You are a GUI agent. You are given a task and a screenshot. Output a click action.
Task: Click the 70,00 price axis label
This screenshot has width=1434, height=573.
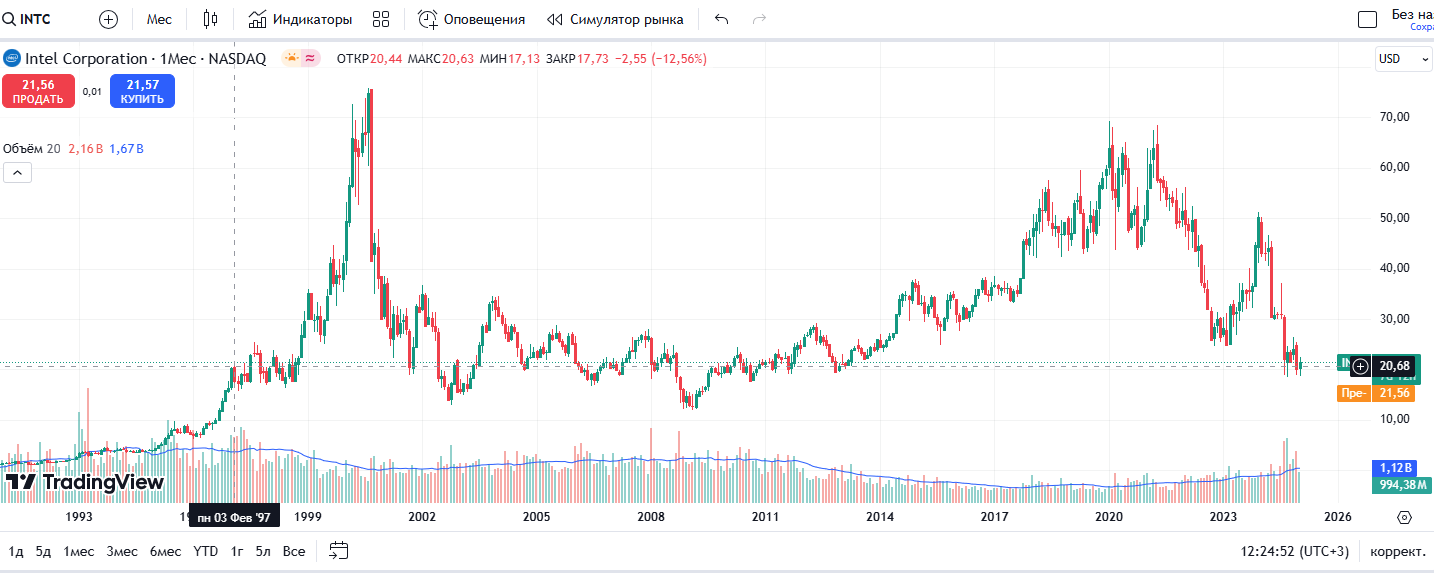tap(1395, 117)
